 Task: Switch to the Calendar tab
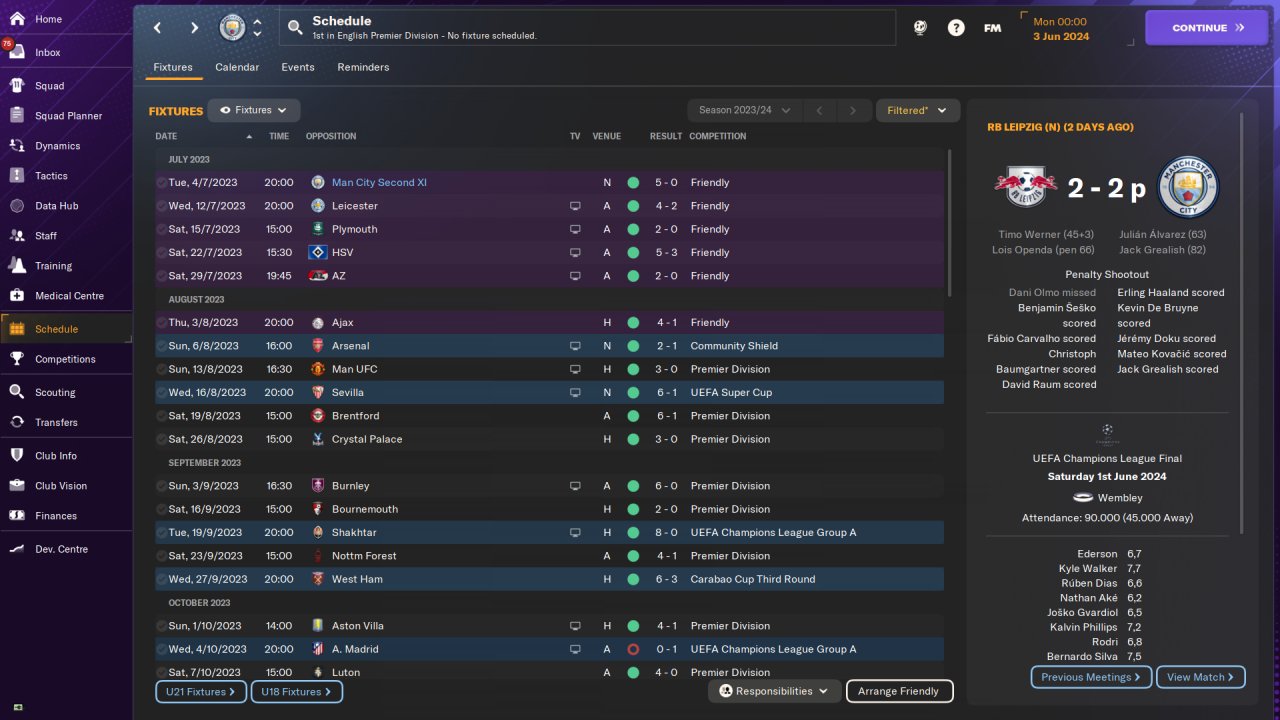tap(237, 67)
